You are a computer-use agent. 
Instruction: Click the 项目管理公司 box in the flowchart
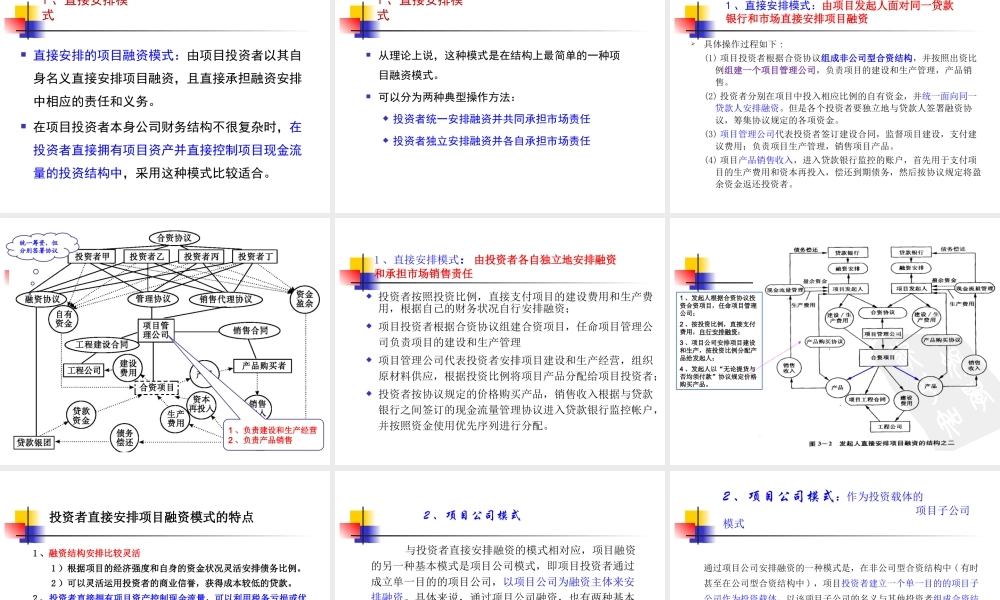coord(158,329)
